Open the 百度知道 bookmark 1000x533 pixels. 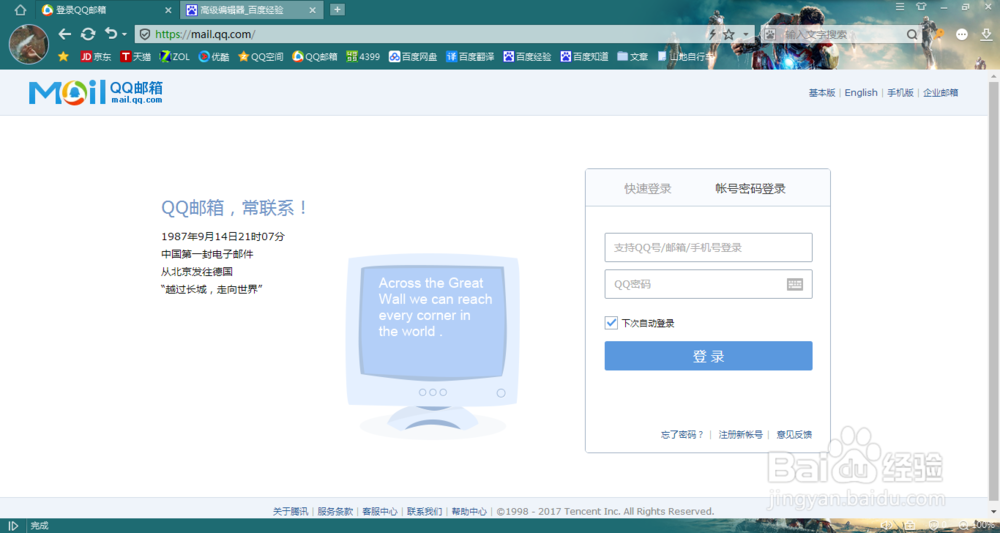584,57
